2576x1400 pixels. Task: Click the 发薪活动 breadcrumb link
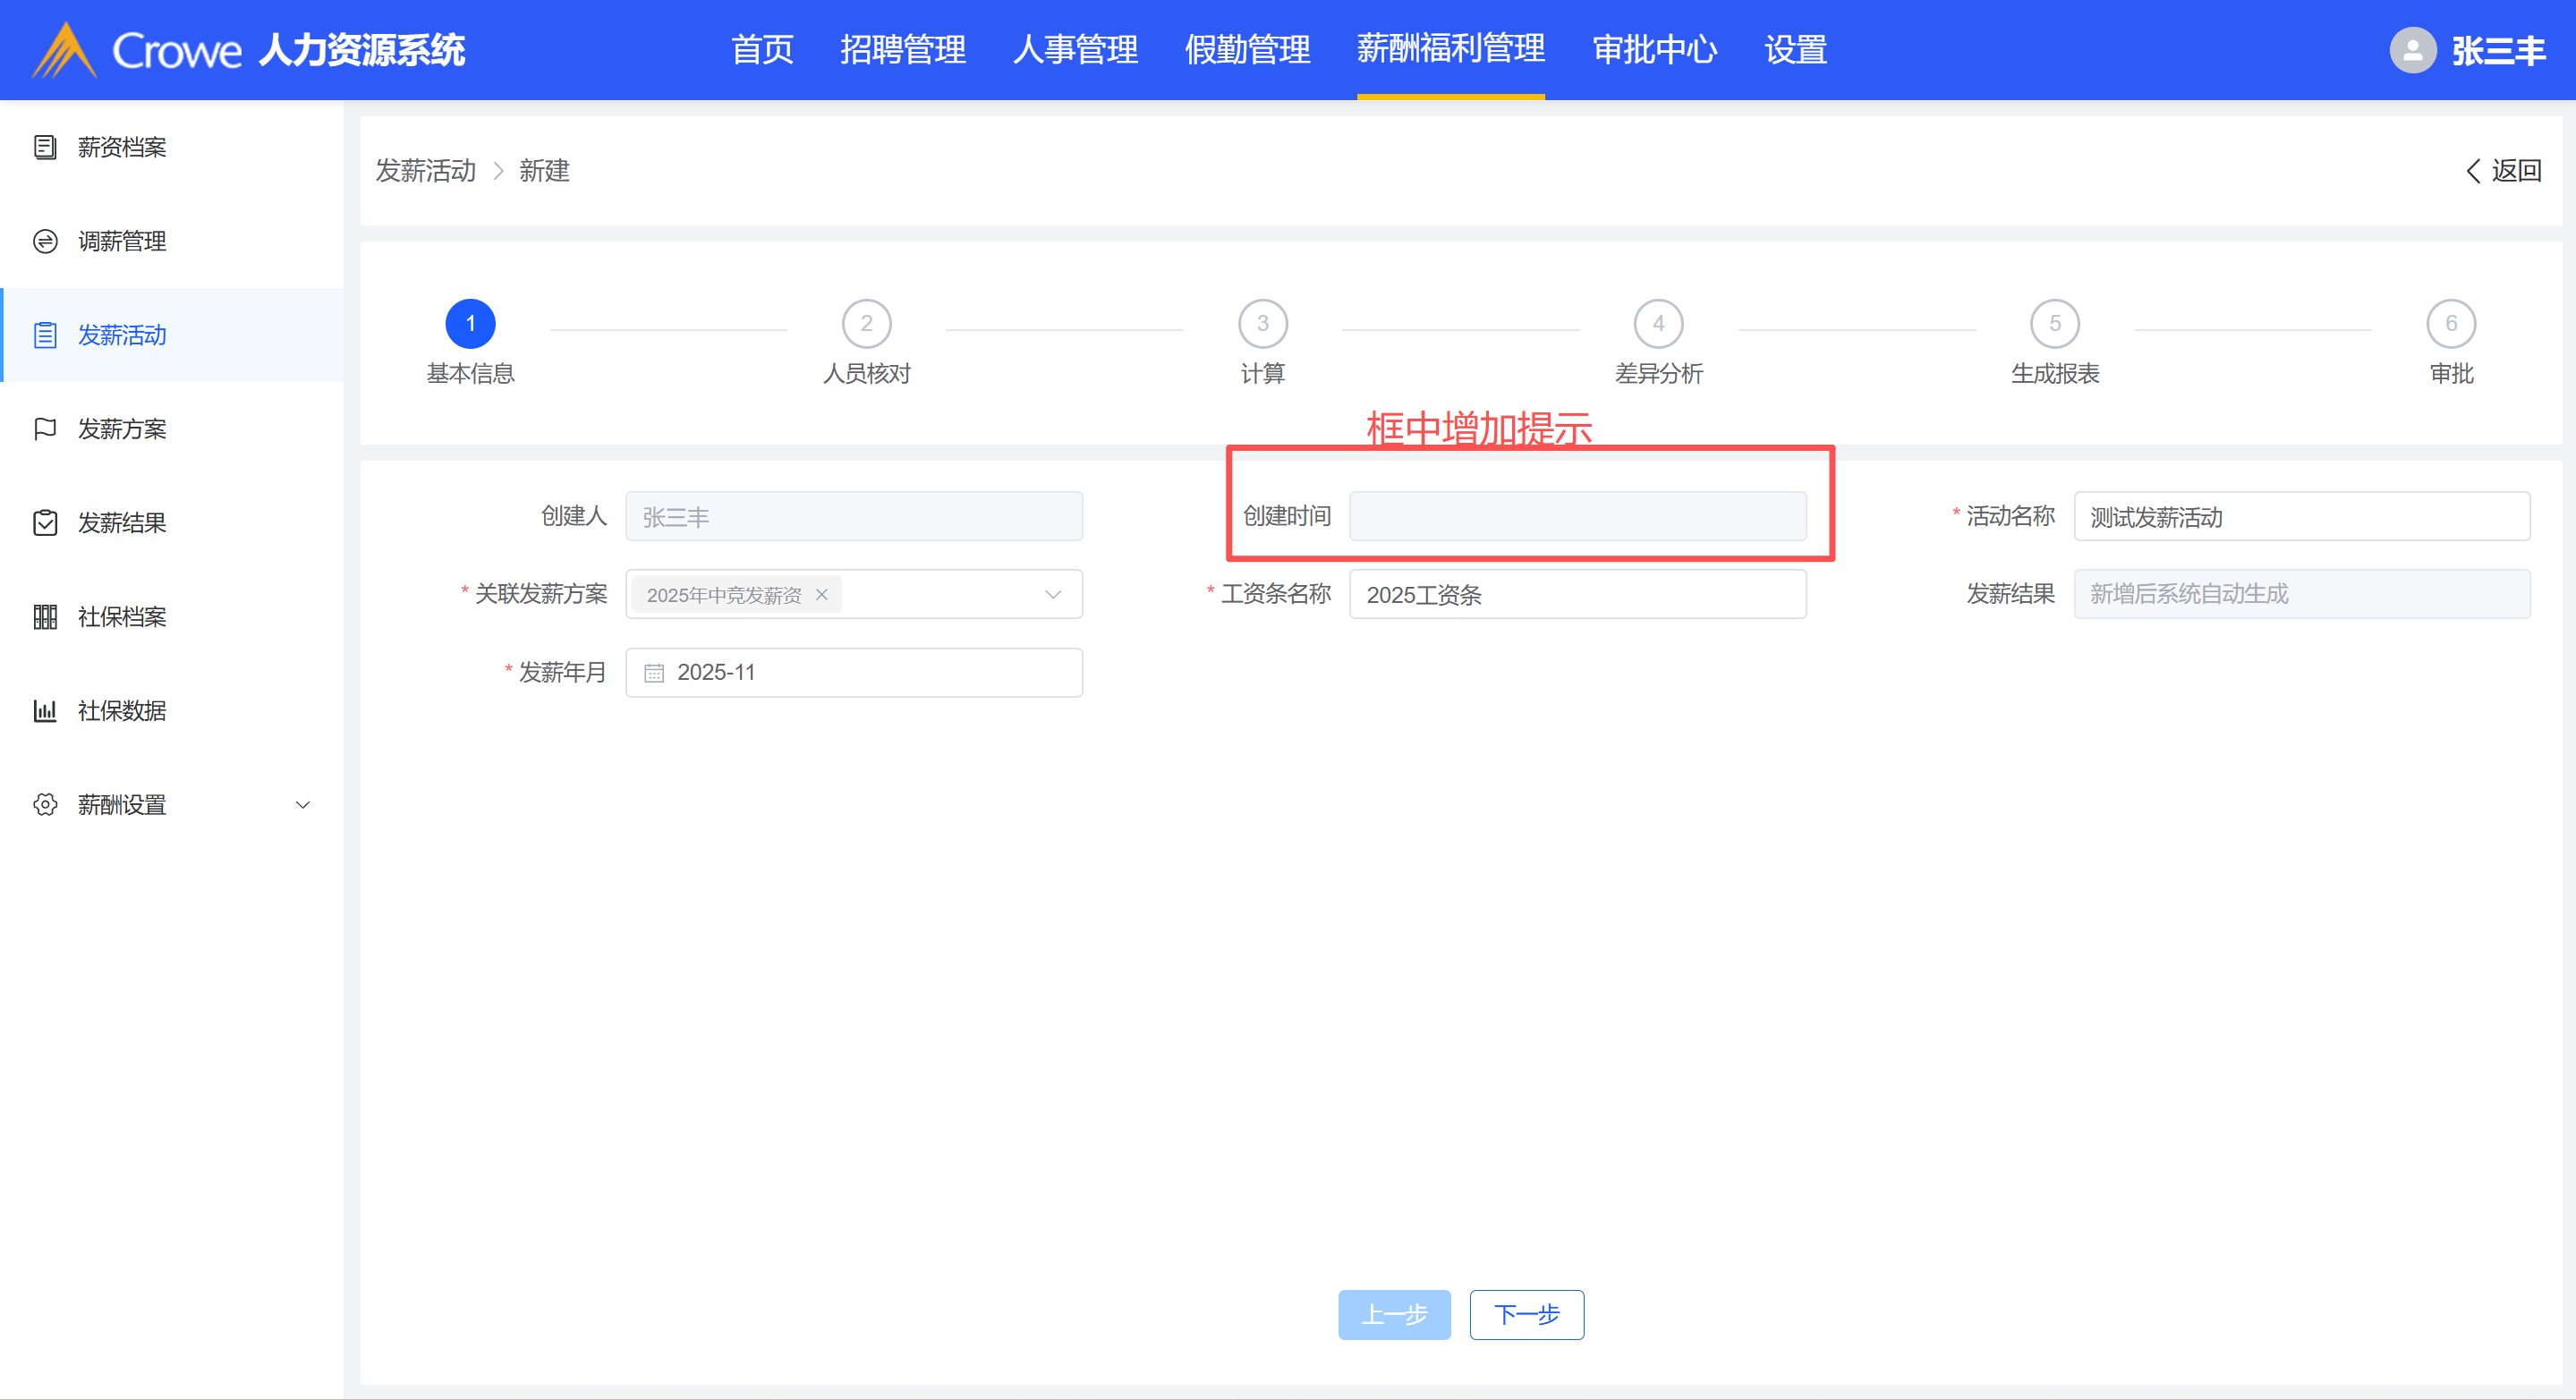coord(426,171)
